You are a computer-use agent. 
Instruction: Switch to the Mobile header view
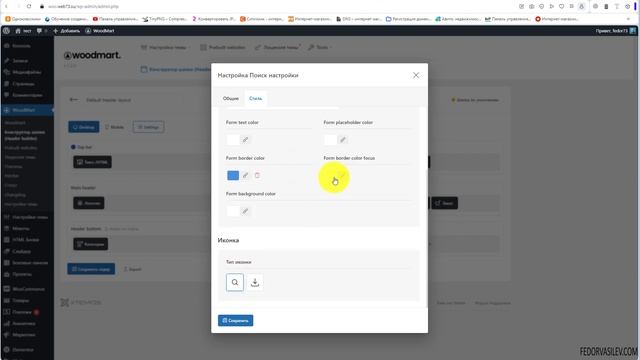click(115, 127)
